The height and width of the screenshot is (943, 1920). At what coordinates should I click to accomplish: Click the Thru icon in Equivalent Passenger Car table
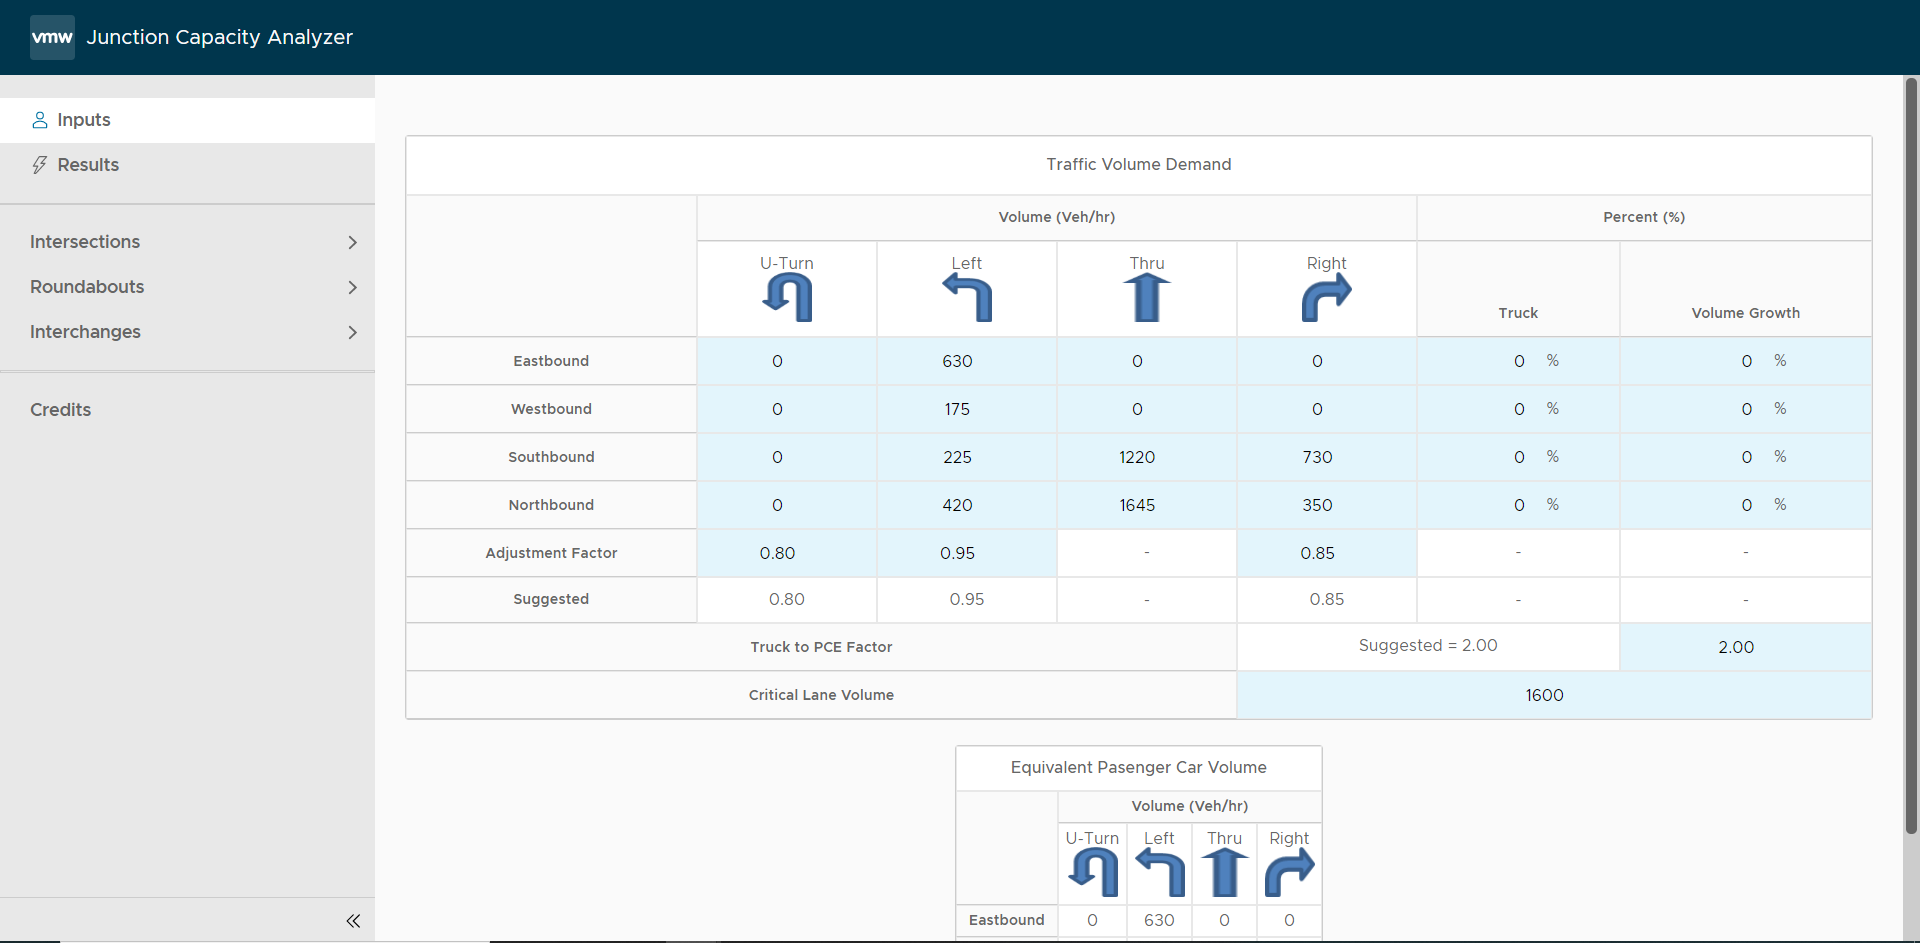[x=1225, y=872]
